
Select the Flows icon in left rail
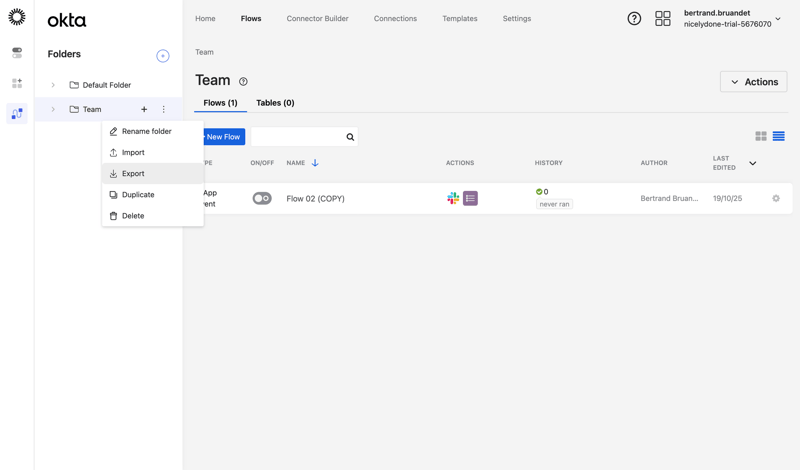point(17,113)
